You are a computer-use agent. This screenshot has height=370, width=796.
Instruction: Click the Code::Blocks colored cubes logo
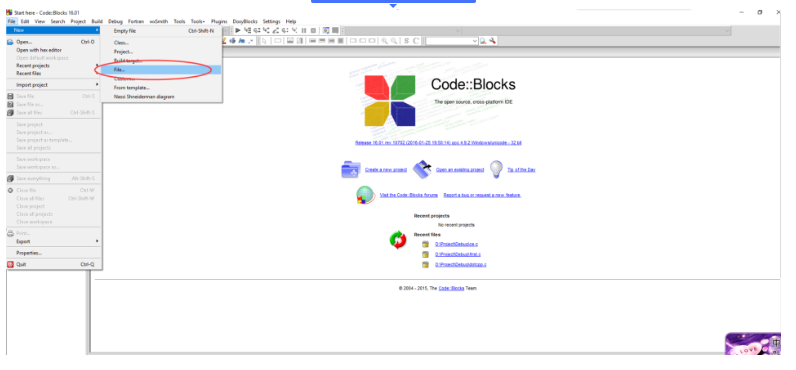coord(390,100)
